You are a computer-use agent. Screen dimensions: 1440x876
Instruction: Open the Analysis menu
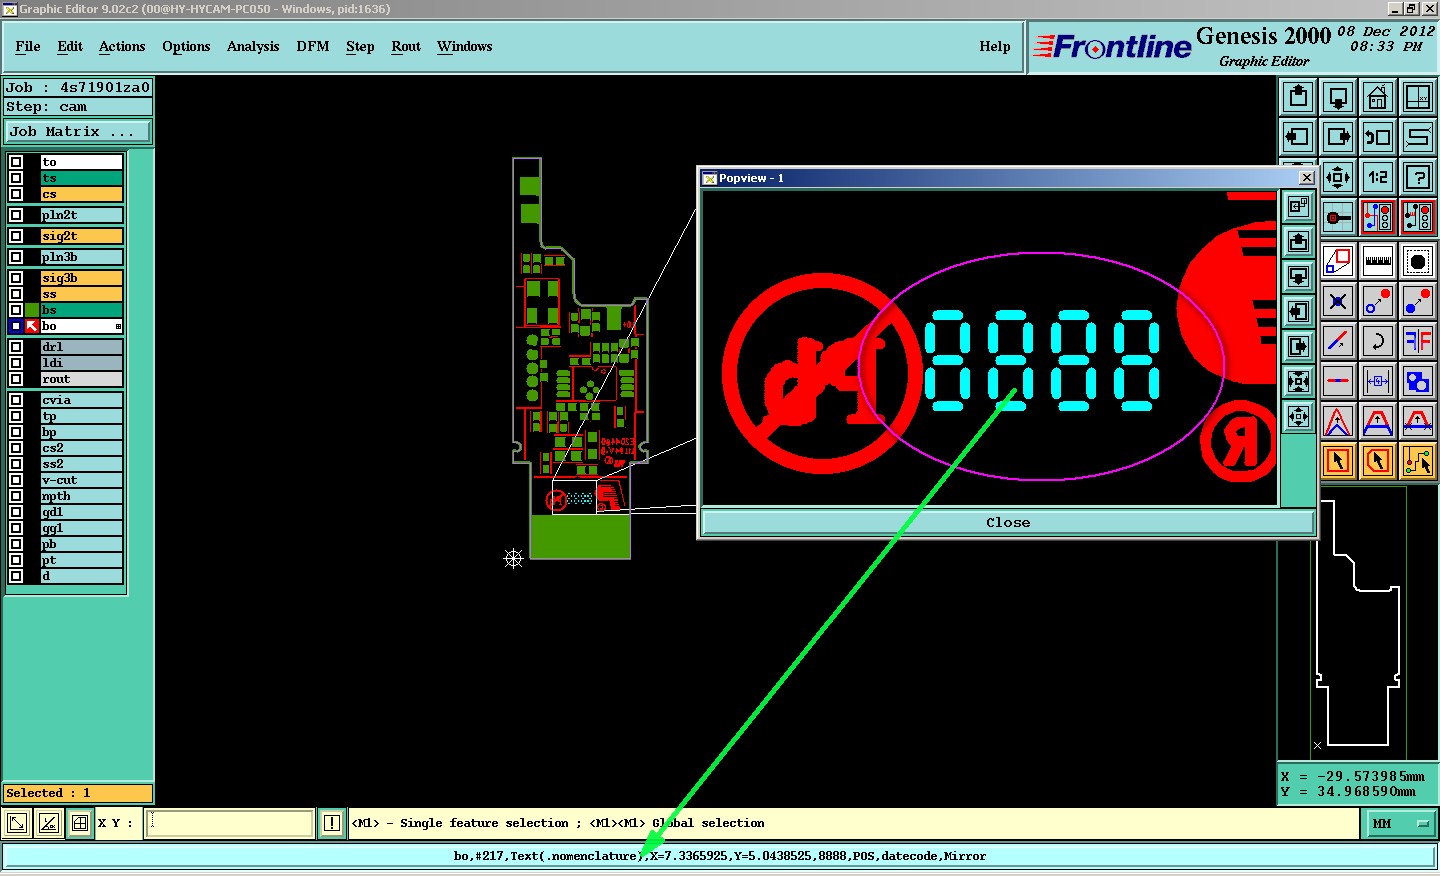pos(253,46)
